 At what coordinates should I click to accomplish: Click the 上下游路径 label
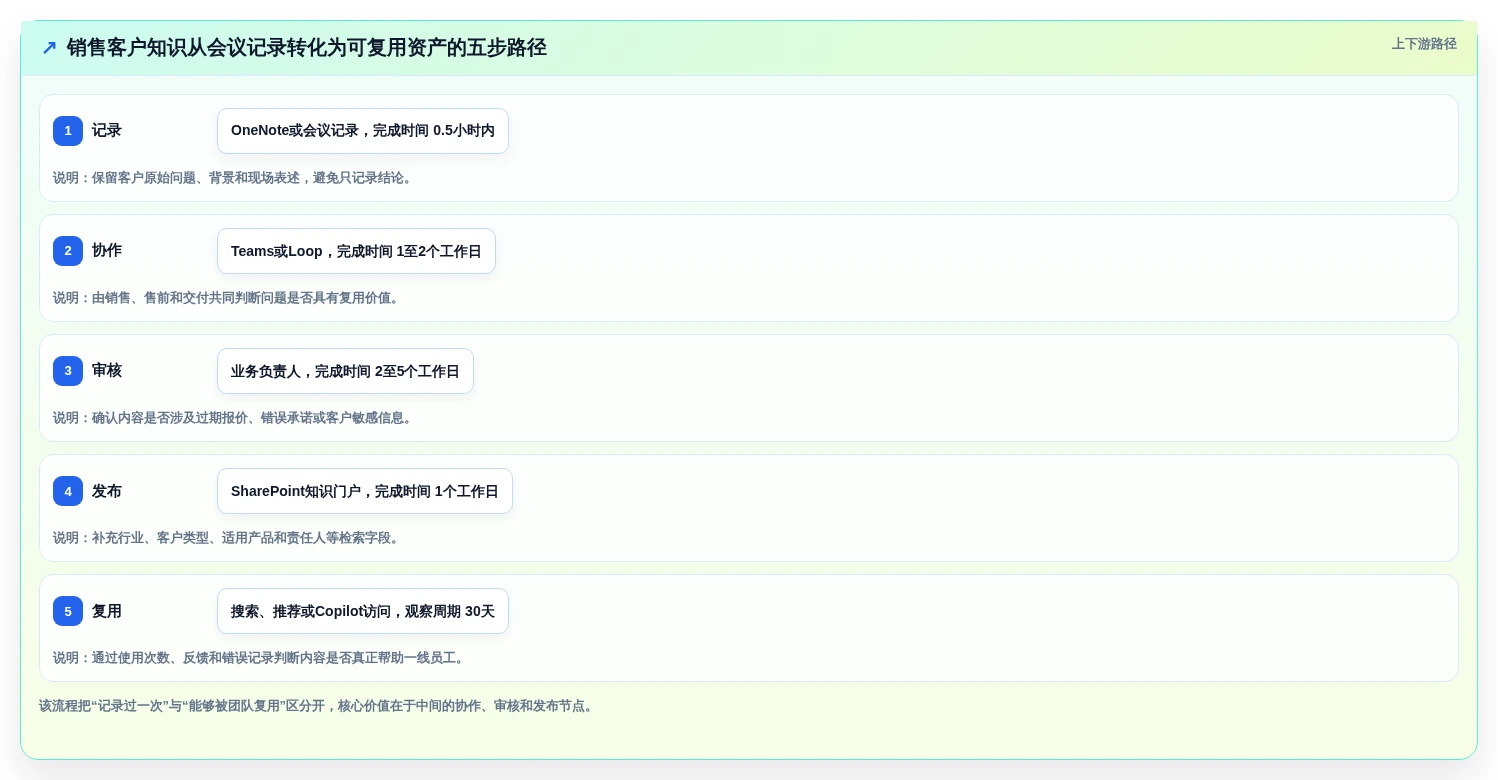1424,44
